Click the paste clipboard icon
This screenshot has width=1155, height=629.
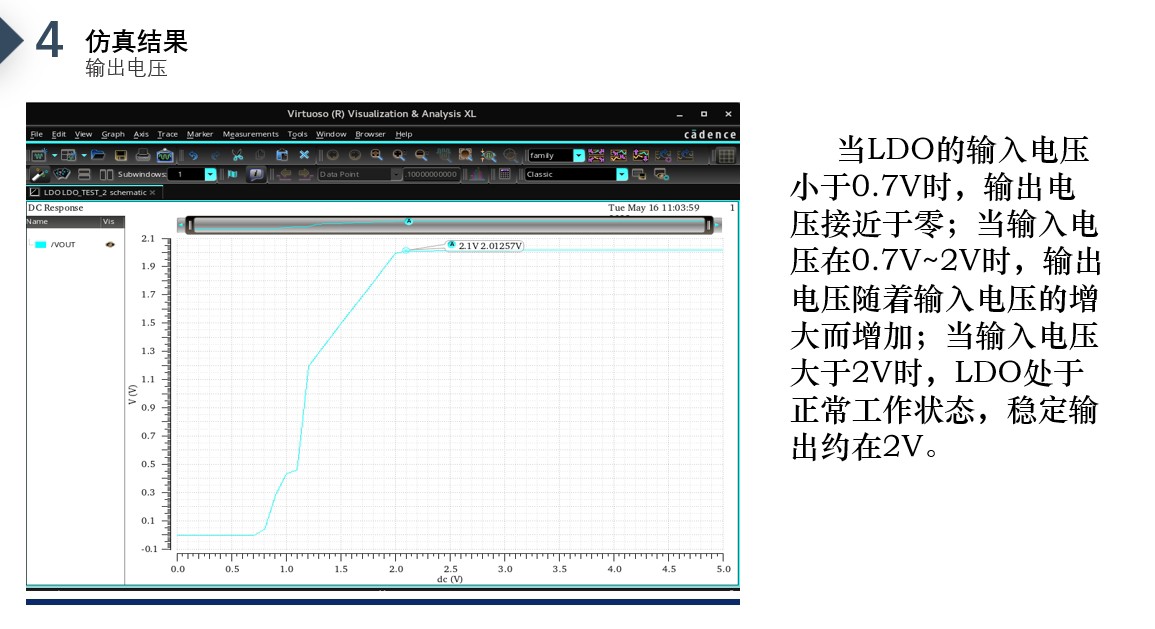tap(282, 155)
